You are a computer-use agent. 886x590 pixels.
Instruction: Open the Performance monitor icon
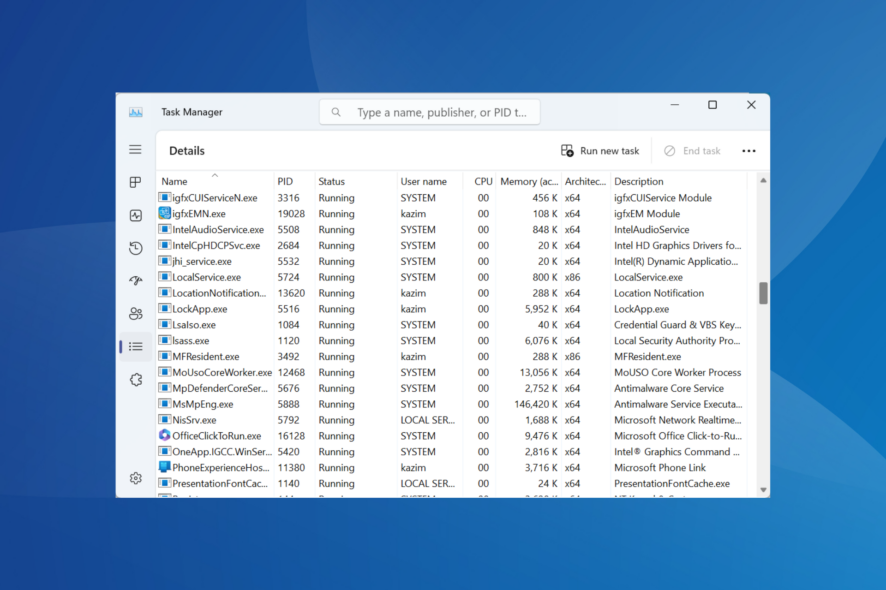pyautogui.click(x=135, y=215)
